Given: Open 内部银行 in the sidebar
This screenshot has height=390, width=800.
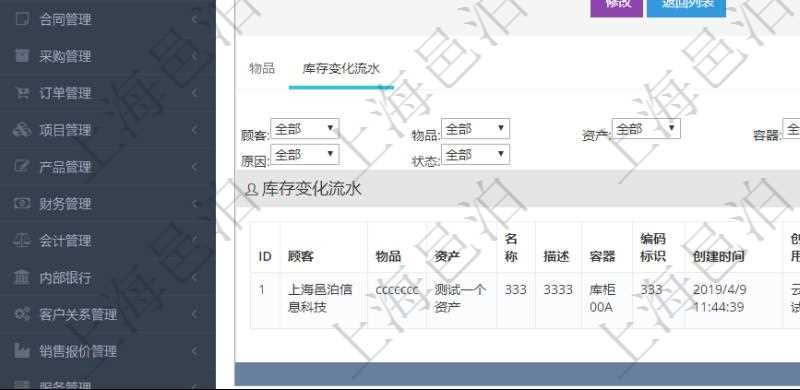Looking at the screenshot, I should tap(108, 277).
